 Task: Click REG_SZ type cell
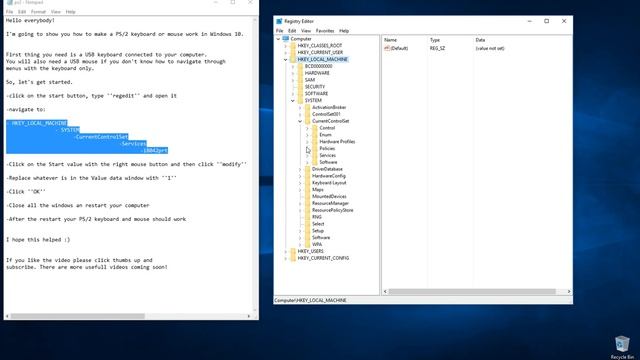pos(437,48)
